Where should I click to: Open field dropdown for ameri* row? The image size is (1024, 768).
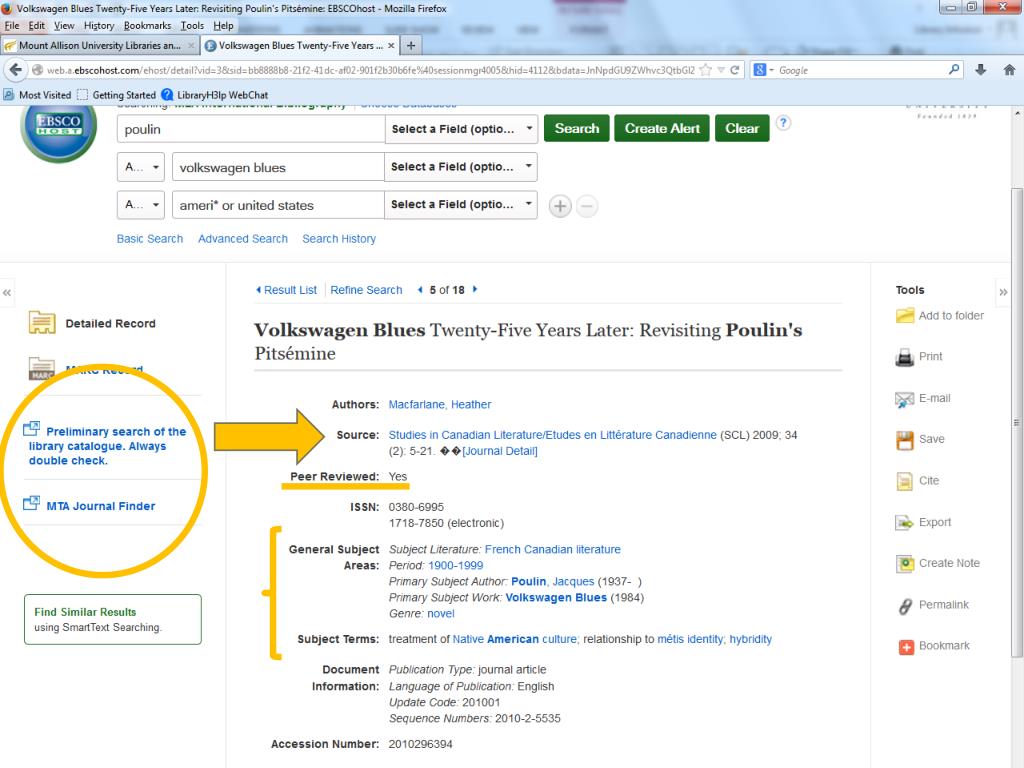click(461, 204)
